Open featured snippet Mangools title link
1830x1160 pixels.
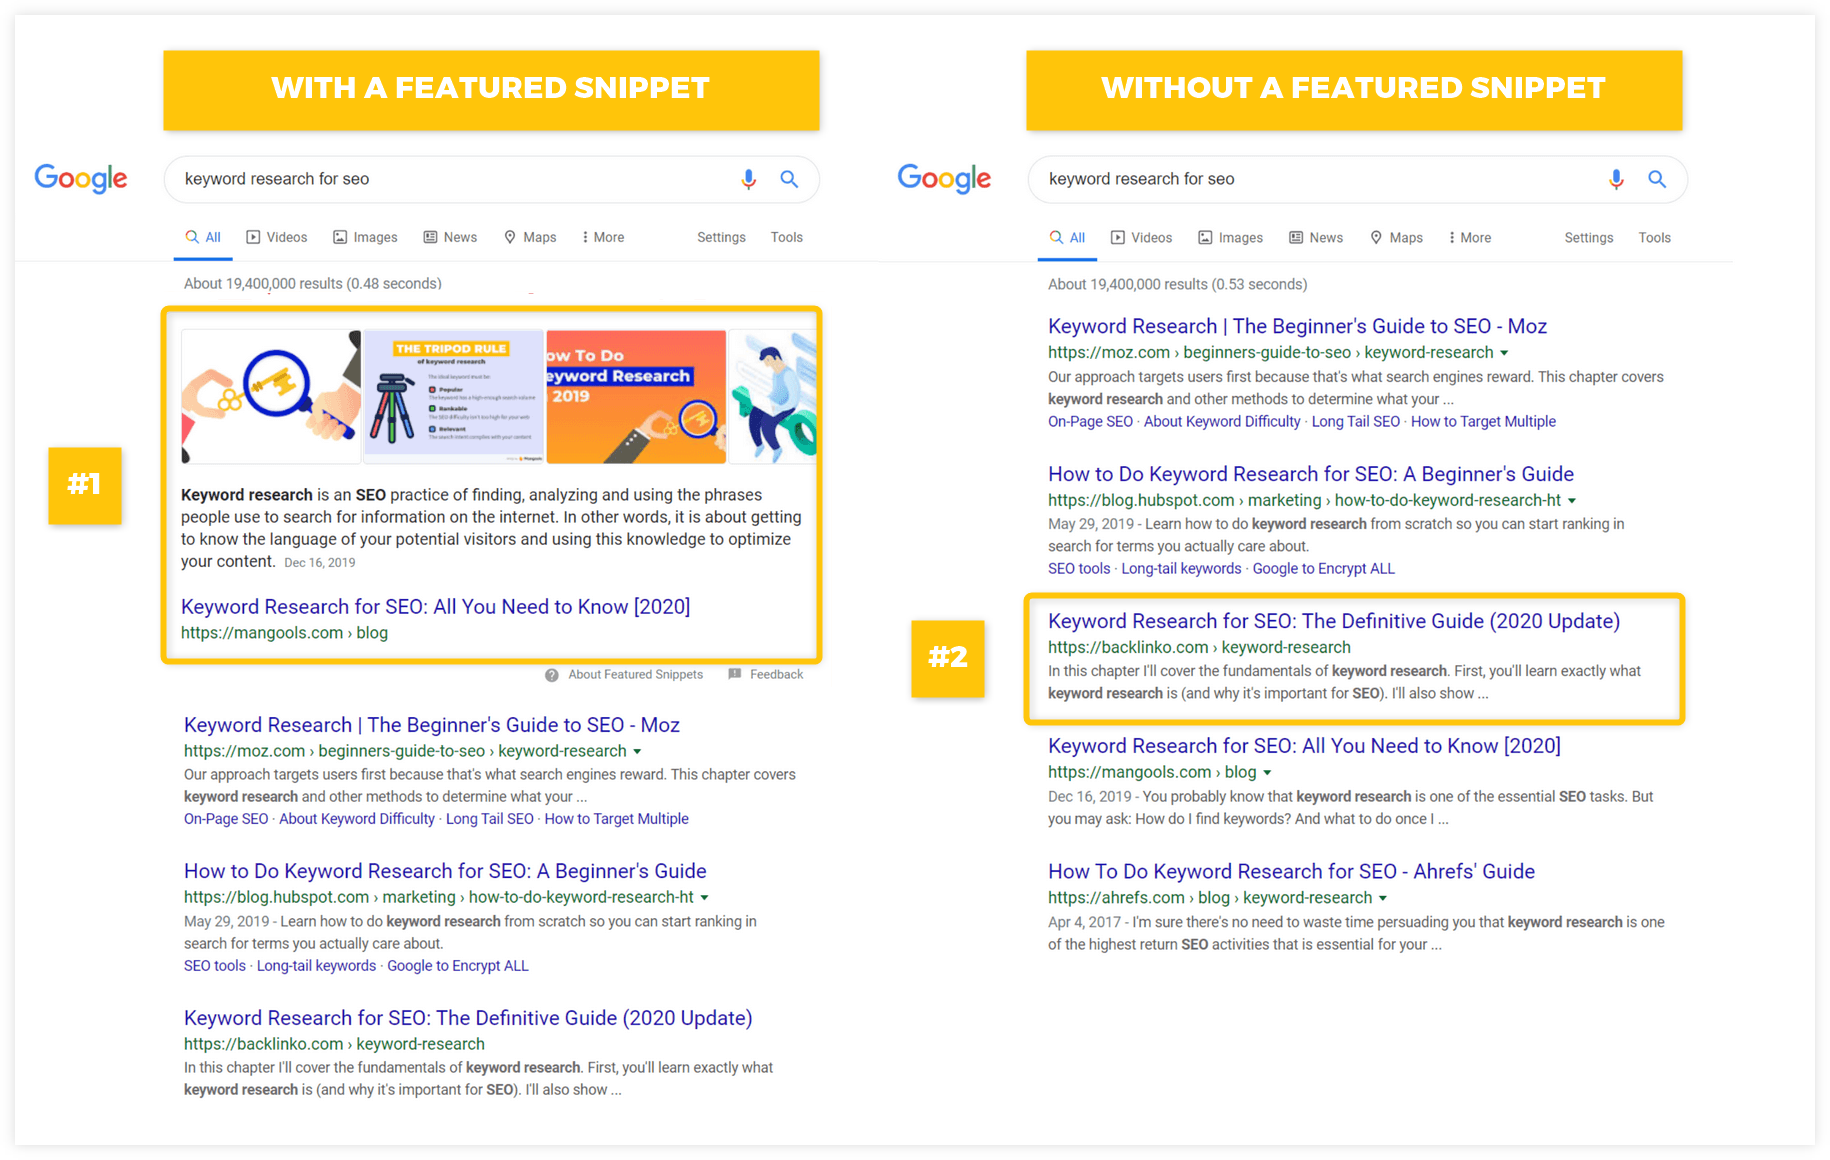point(436,607)
